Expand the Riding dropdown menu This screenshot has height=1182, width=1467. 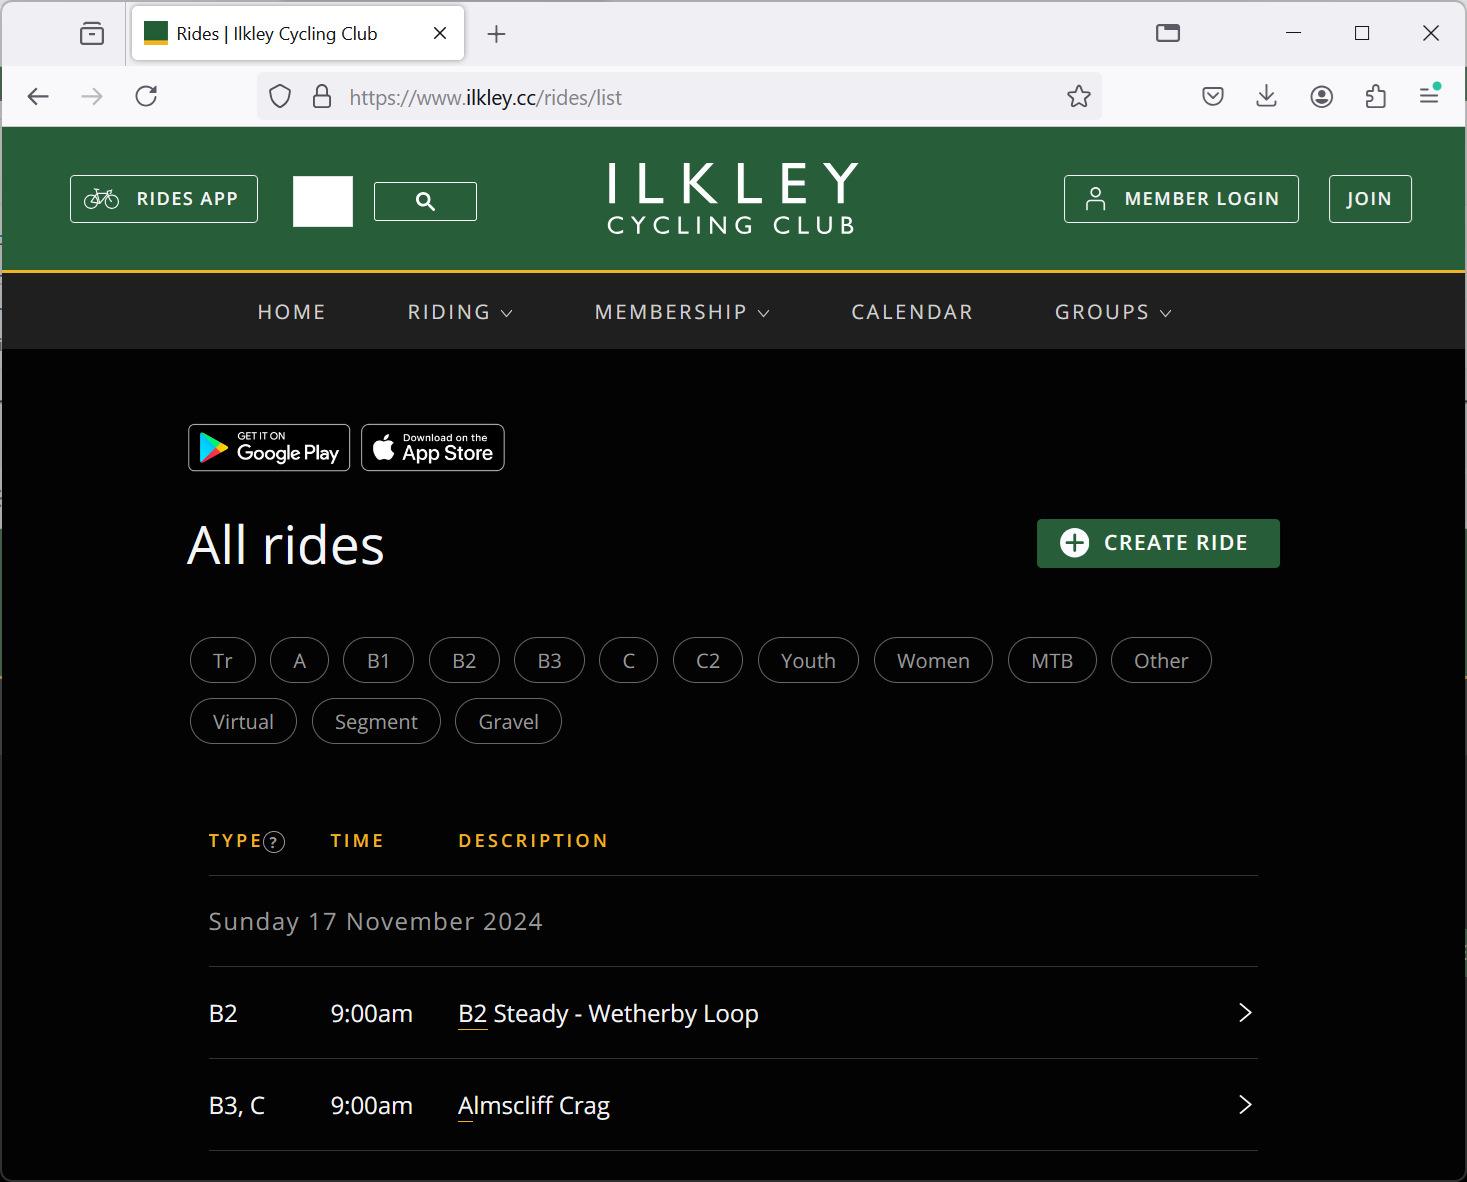point(460,313)
